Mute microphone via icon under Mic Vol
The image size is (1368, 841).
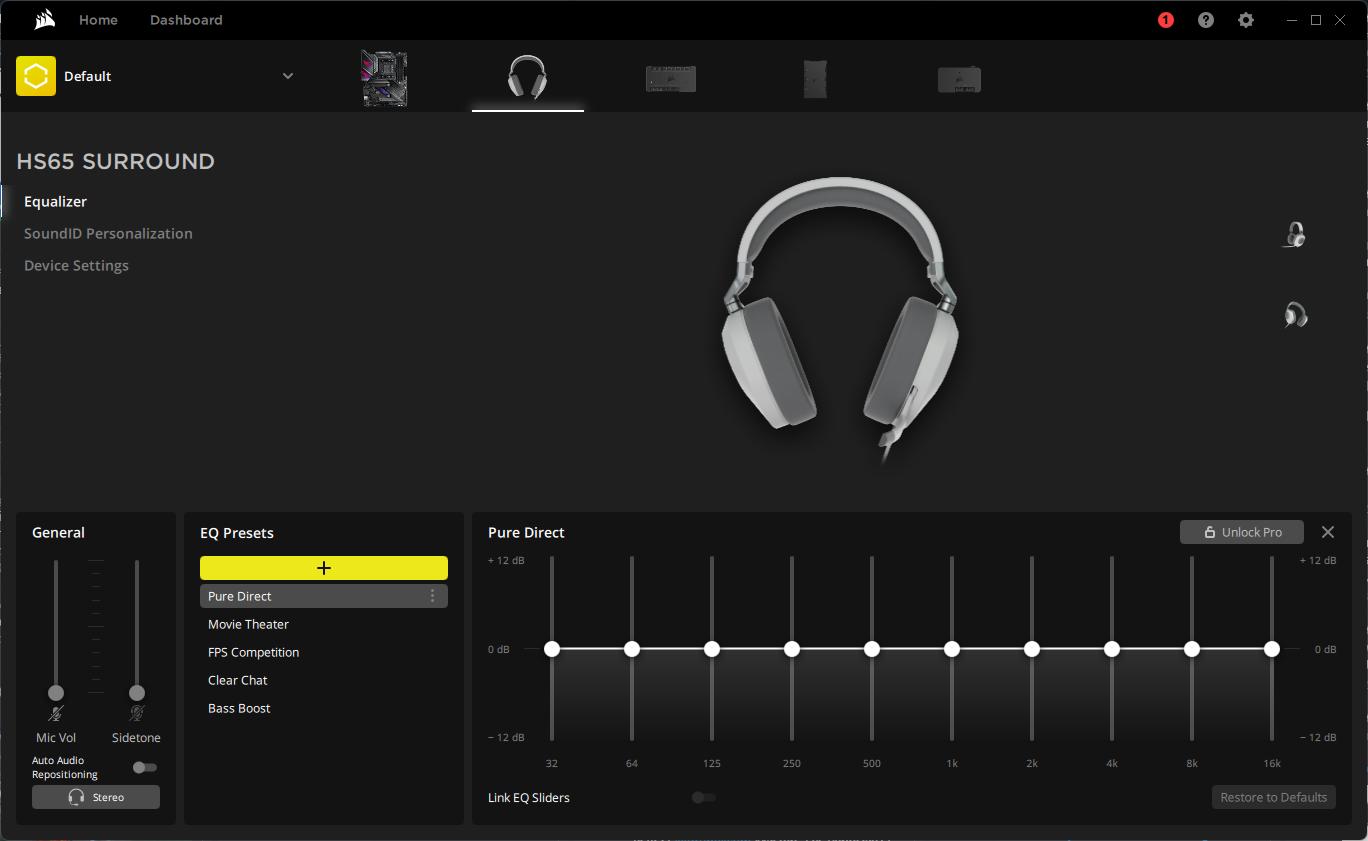[56, 713]
